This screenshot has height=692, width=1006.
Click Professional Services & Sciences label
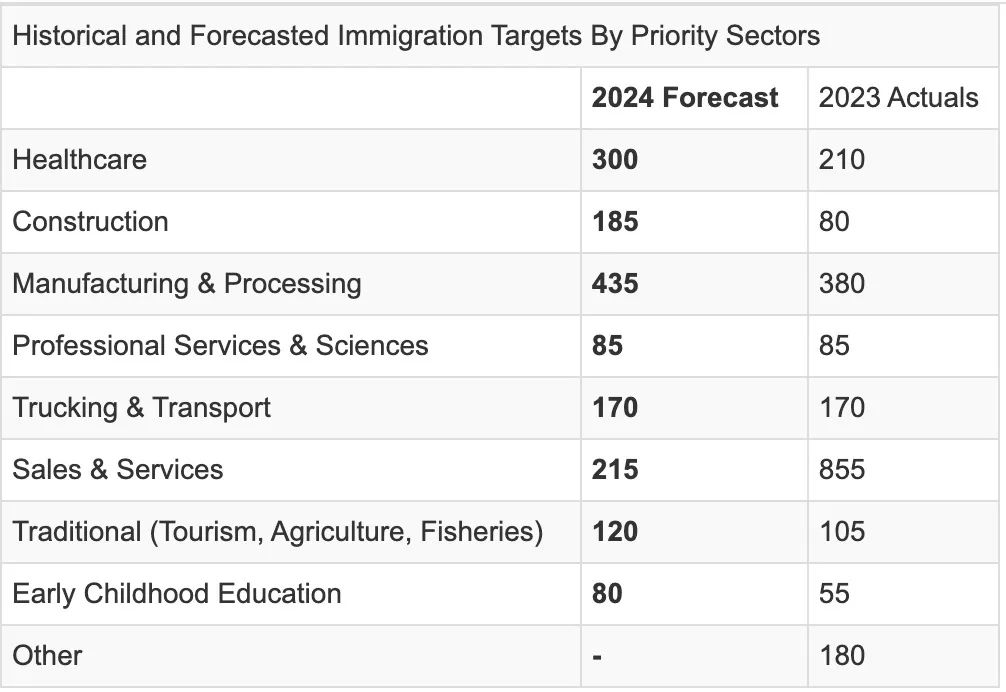(x=220, y=346)
